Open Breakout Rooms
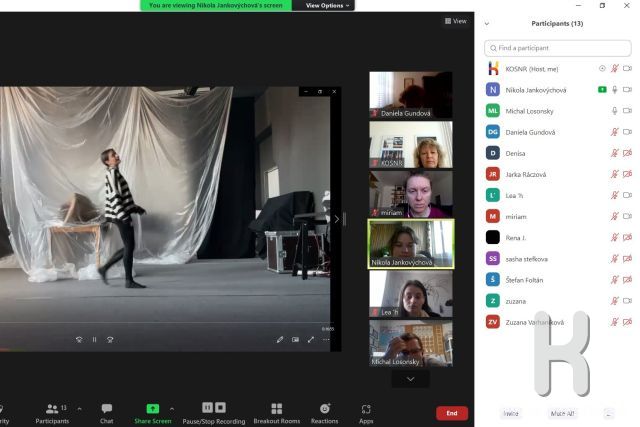 coord(276,412)
